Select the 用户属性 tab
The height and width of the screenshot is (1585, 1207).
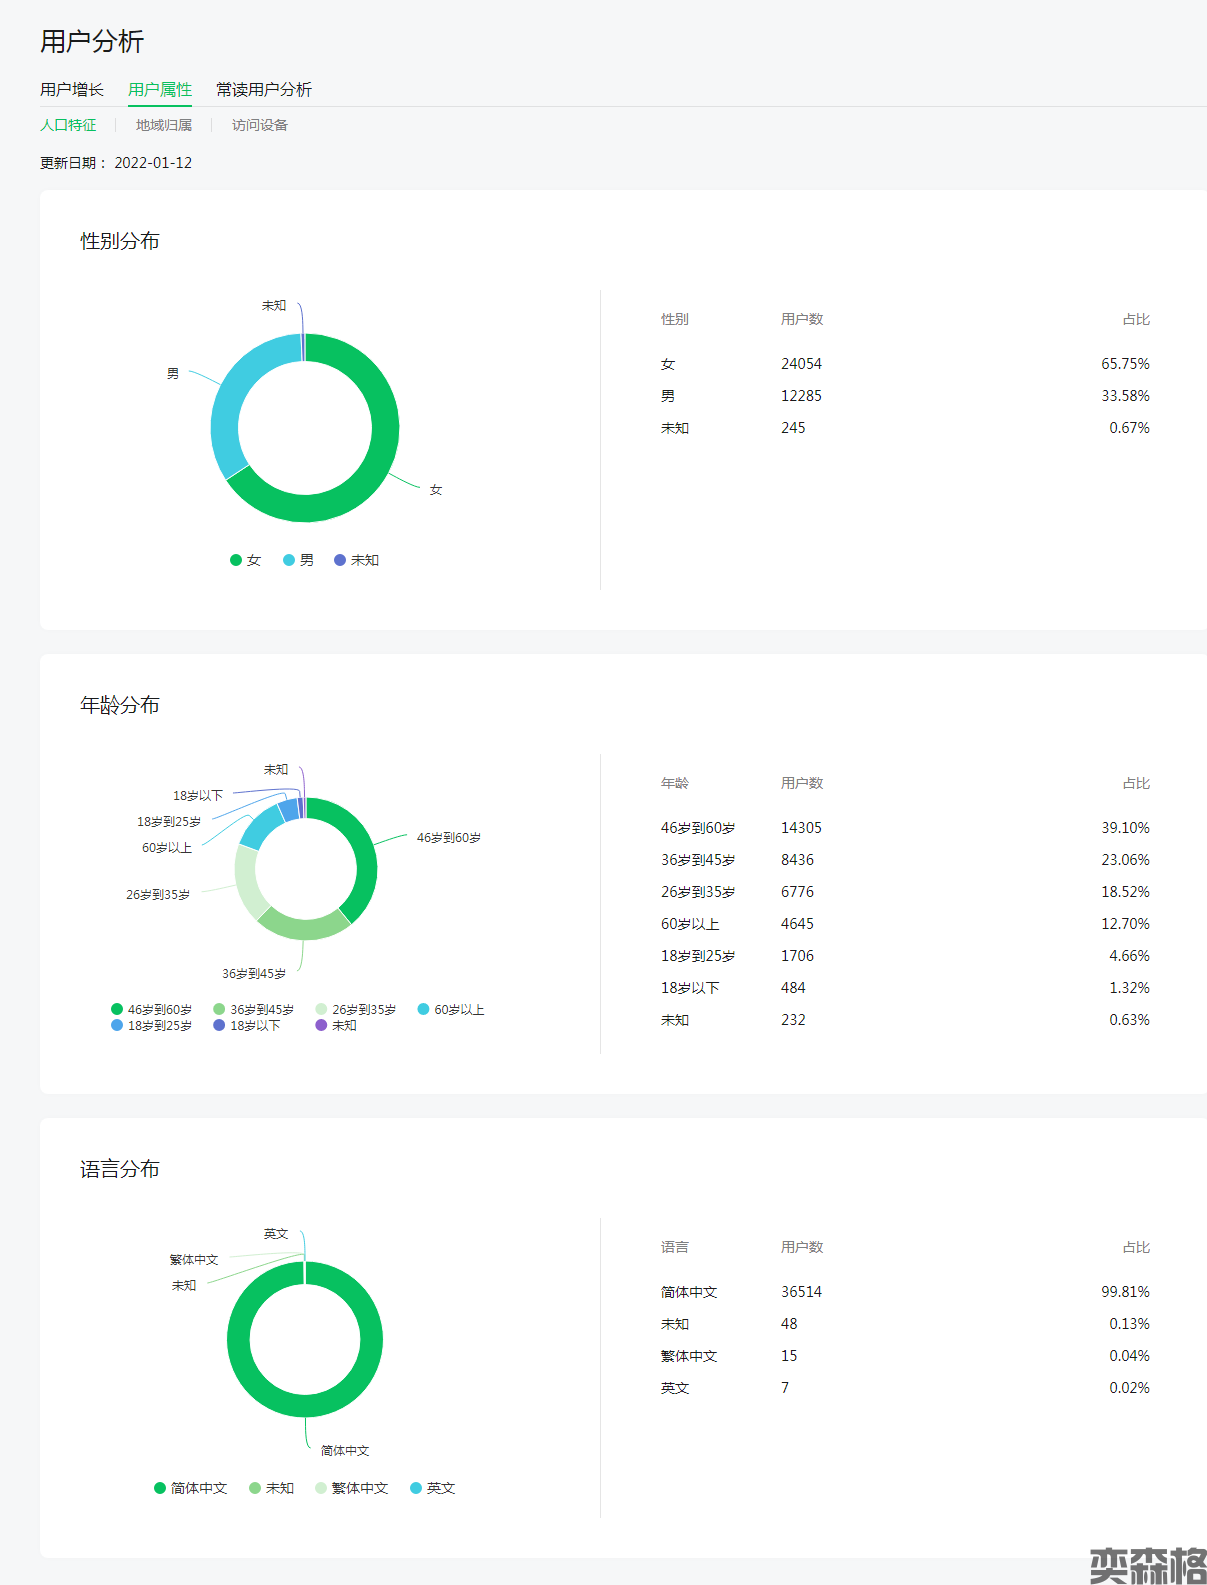(x=160, y=90)
